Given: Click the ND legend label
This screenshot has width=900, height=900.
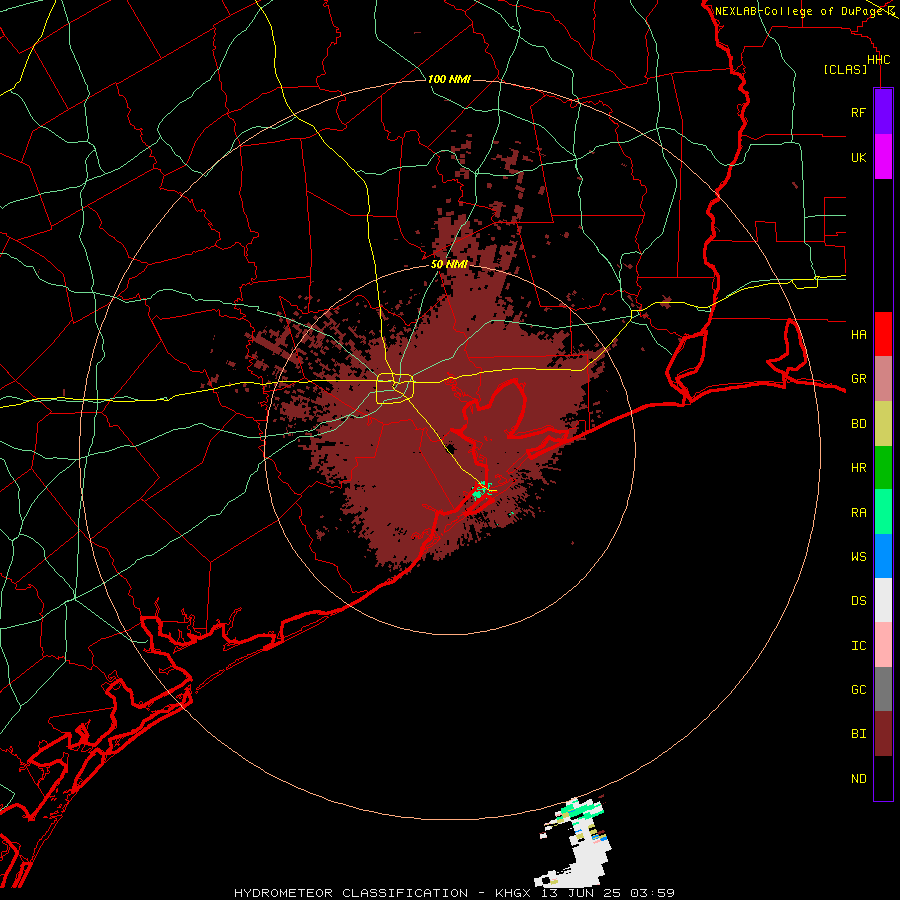Looking at the screenshot, I should [858, 779].
